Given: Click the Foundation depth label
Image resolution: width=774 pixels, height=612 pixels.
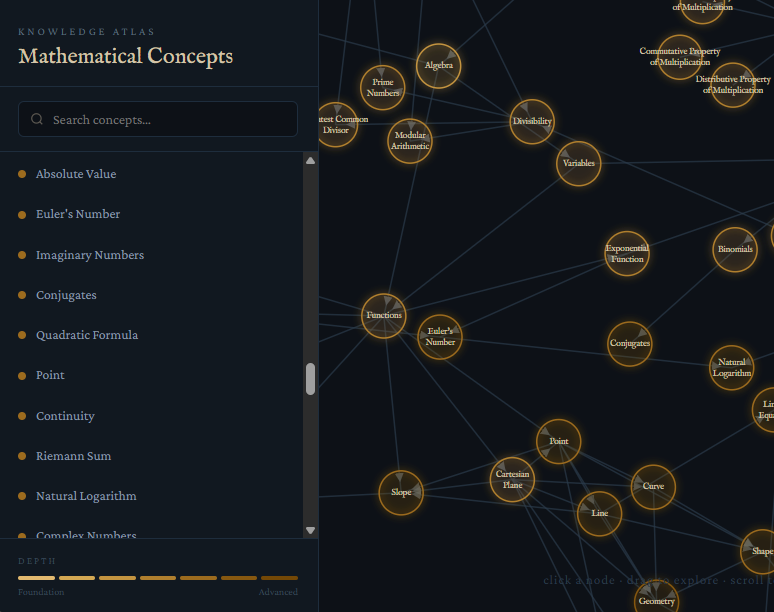Looking at the screenshot, I should pyautogui.click(x=41, y=592).
